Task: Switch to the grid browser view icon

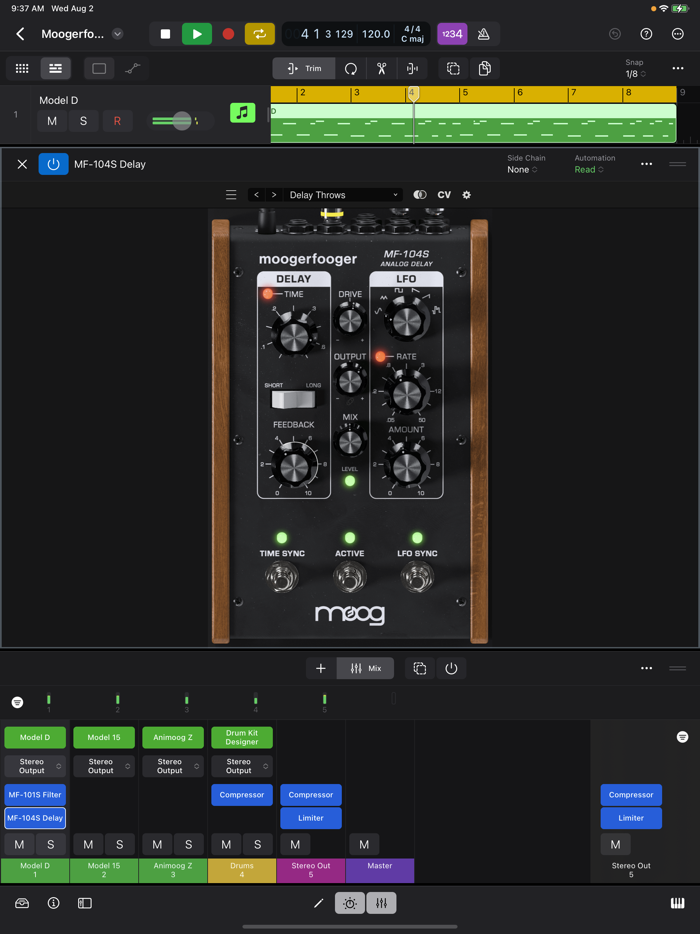Action: coord(22,69)
